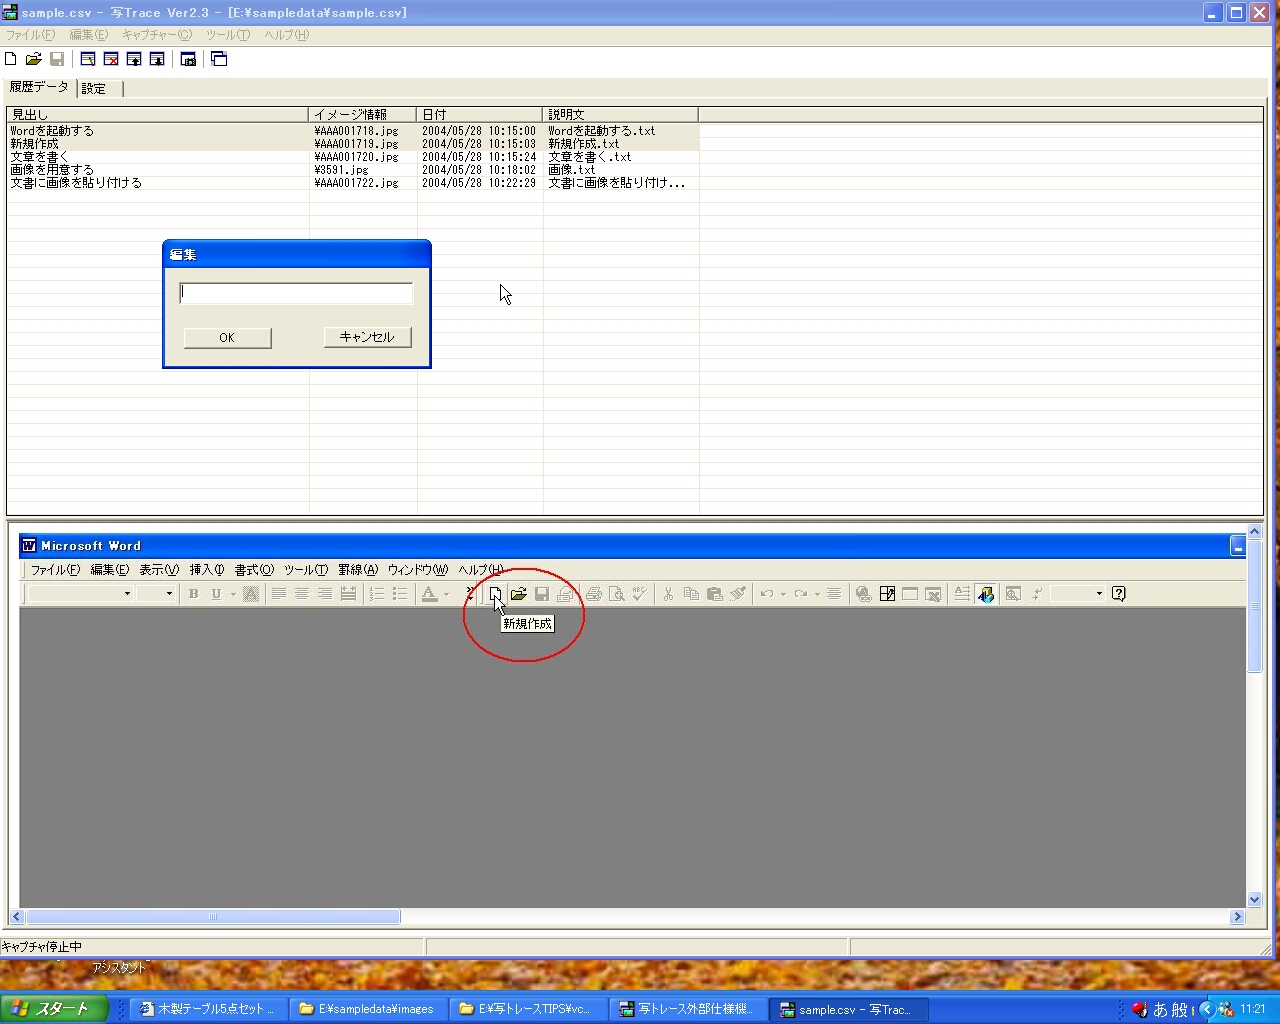
Task: Click print preview magnifier icon in Word
Action: pos(617,594)
